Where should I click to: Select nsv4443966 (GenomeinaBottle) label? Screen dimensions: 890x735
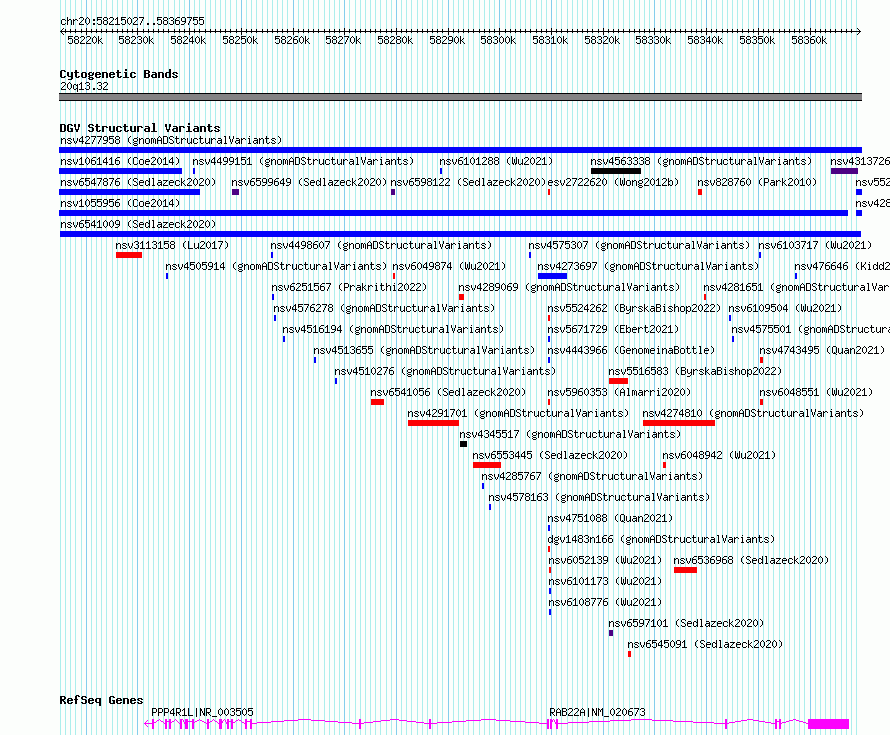(631, 350)
